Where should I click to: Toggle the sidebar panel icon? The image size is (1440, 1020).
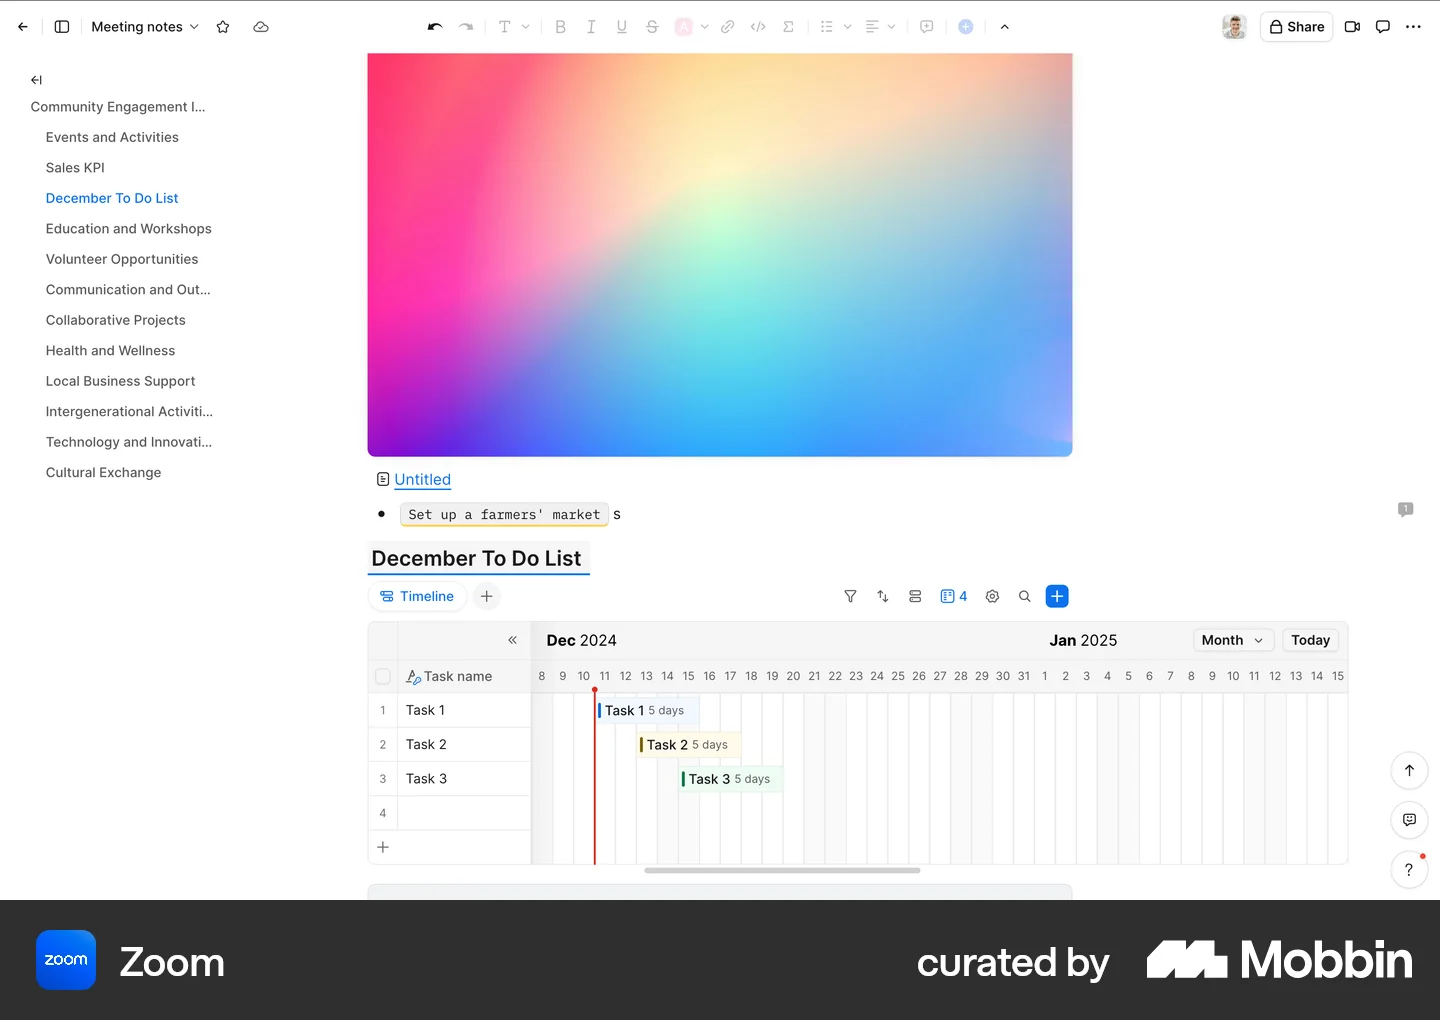[62, 27]
